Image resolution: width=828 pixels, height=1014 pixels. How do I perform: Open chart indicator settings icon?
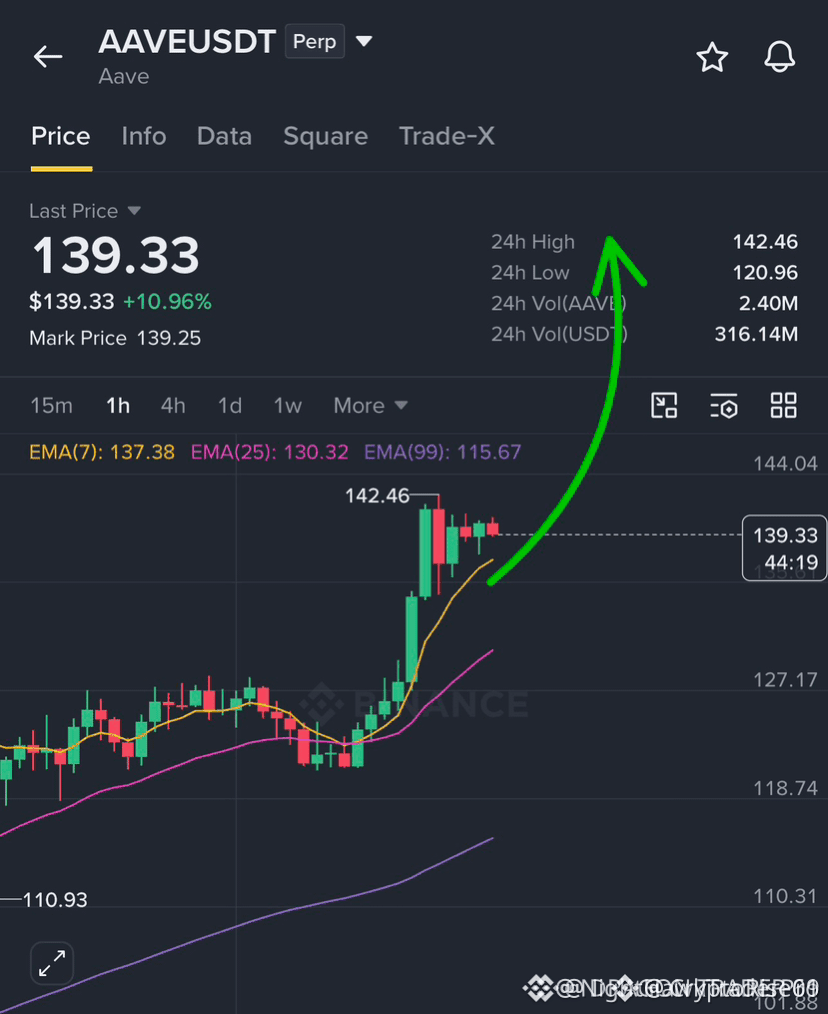point(723,405)
